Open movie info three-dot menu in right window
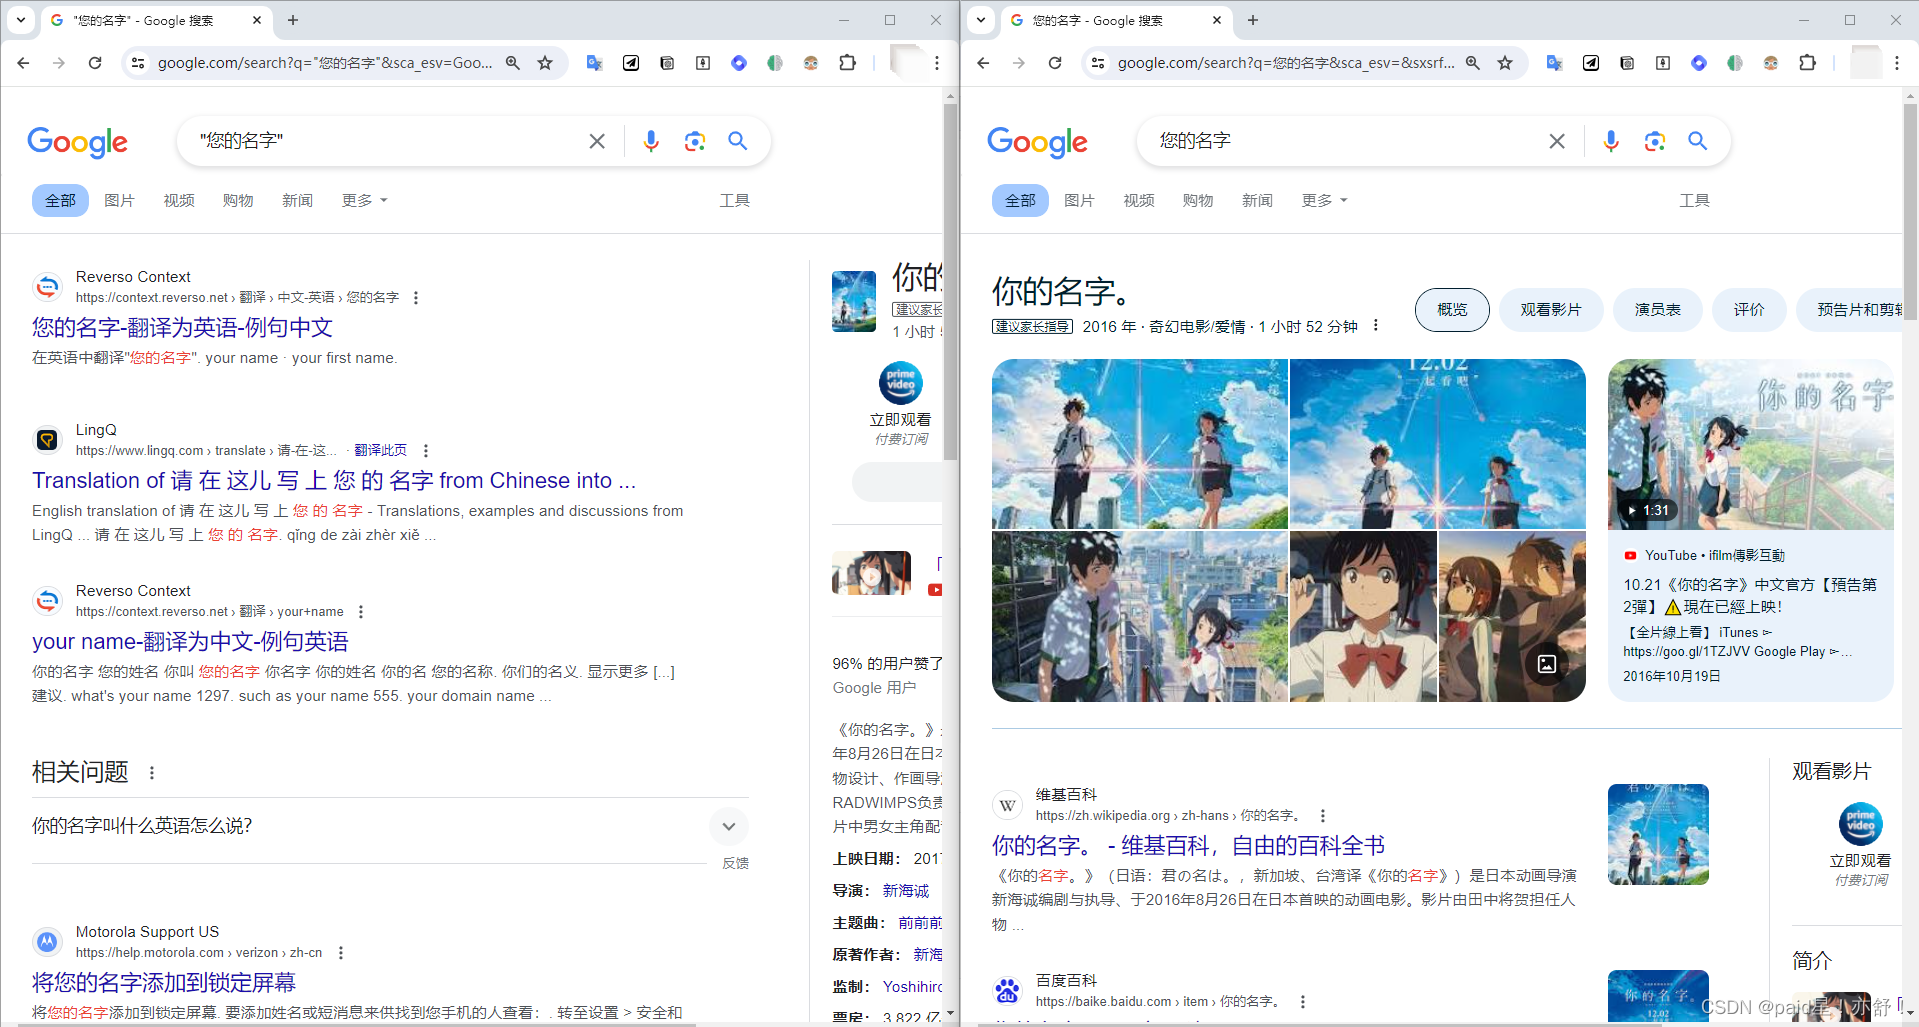The image size is (1919, 1027). (x=1376, y=326)
